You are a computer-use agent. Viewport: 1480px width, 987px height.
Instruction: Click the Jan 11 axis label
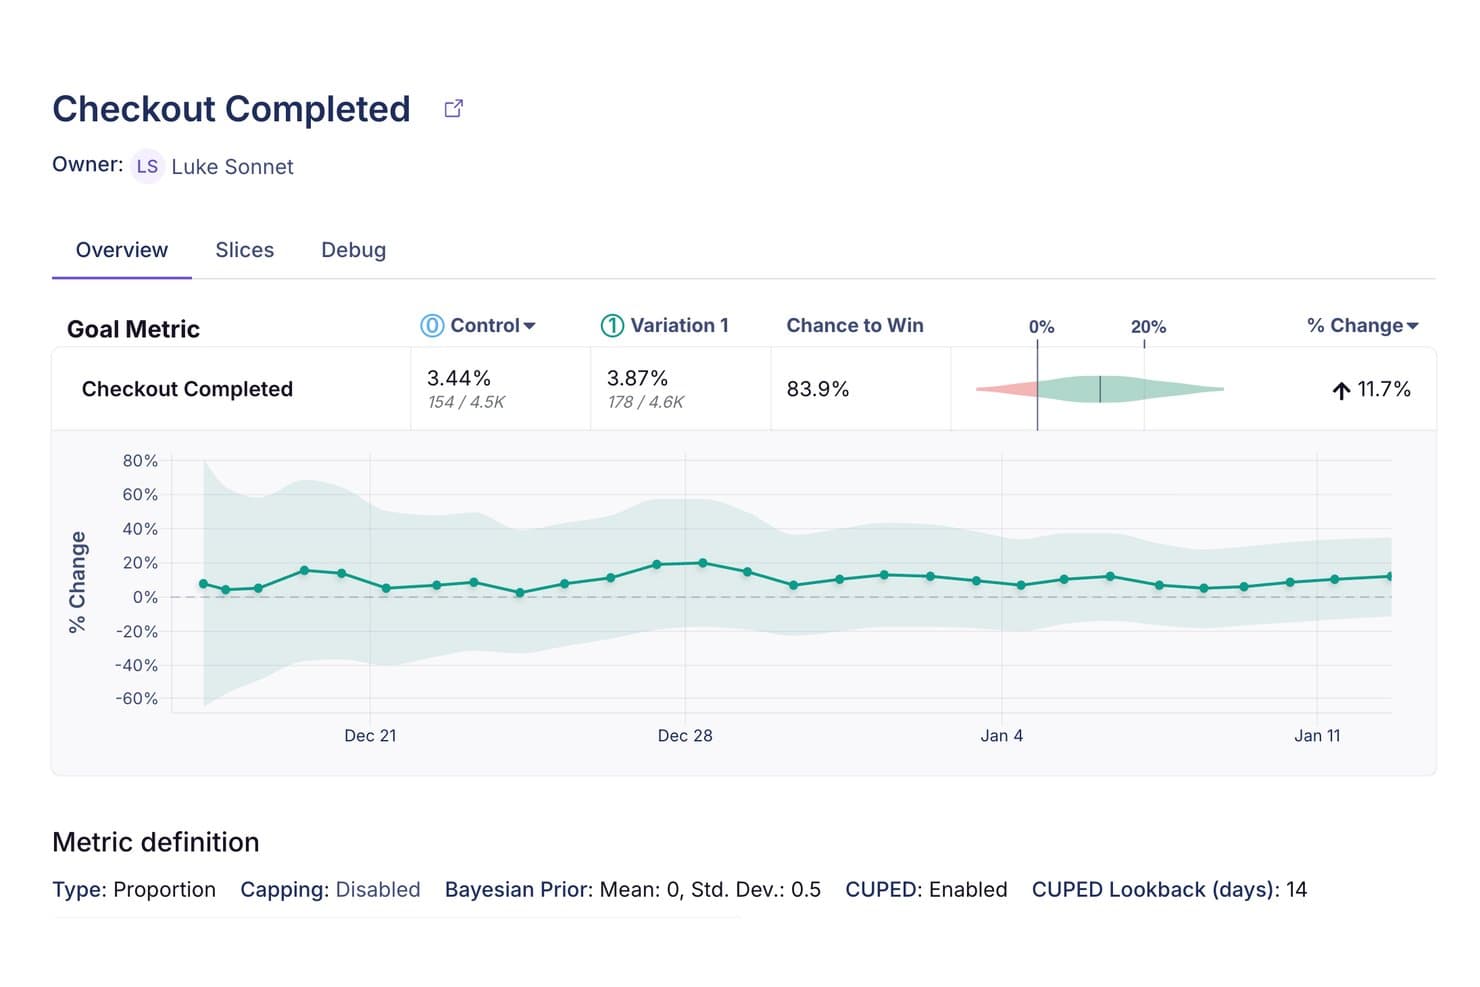tap(1317, 736)
